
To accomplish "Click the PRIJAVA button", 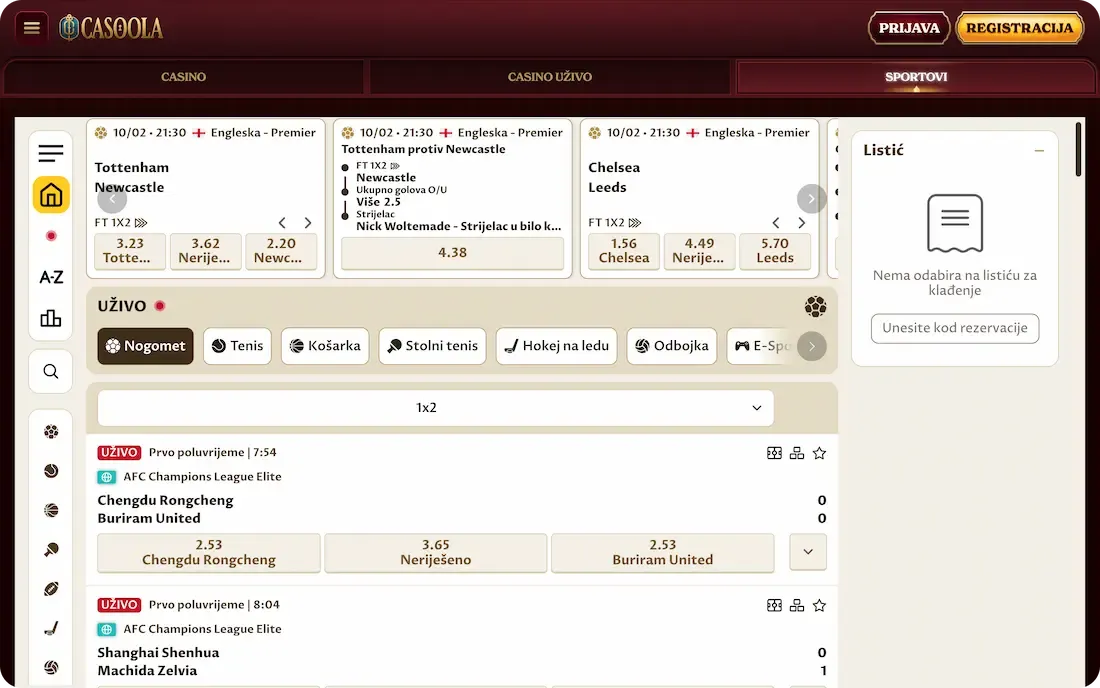I will click(908, 28).
